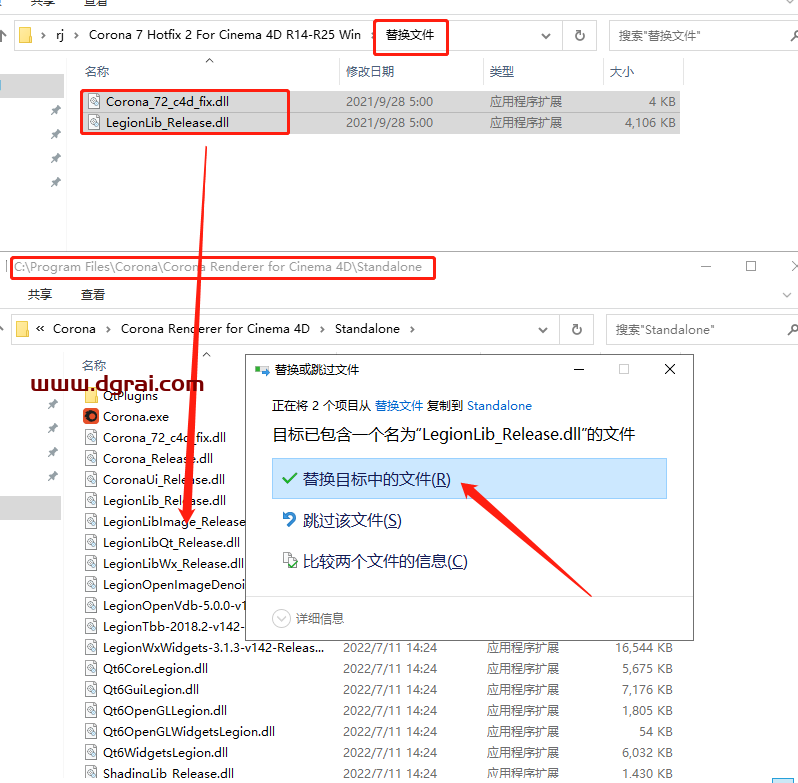Click Qt6CoreLegion.dll file icon

[x=91, y=669]
